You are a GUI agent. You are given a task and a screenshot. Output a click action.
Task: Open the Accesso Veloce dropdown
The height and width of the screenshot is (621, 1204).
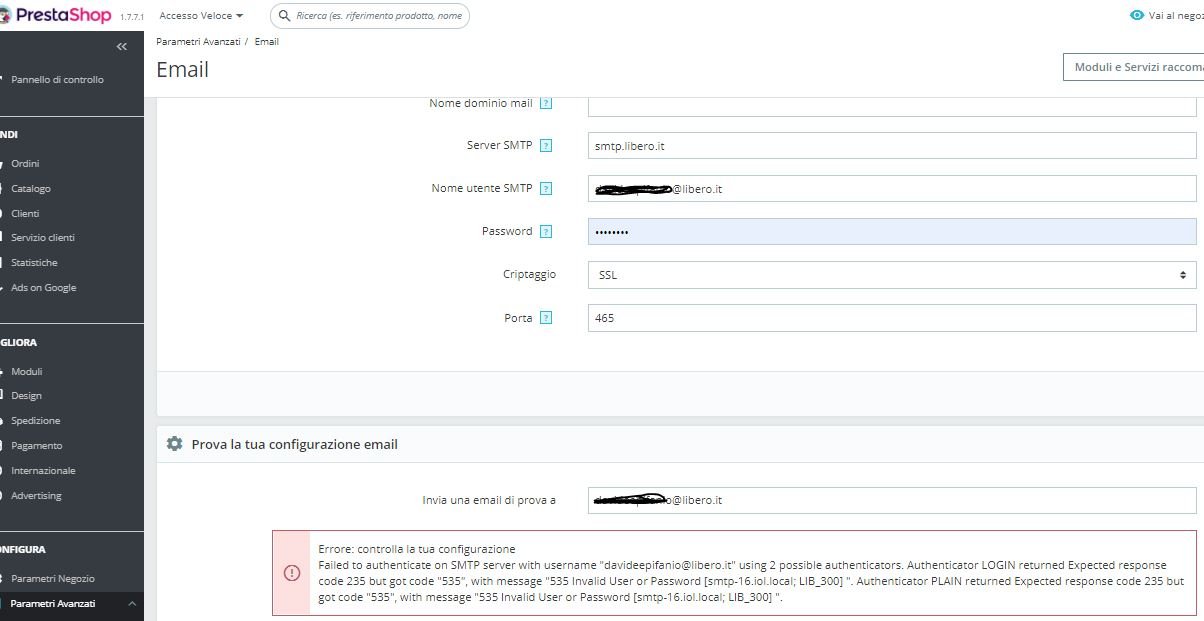coord(201,15)
